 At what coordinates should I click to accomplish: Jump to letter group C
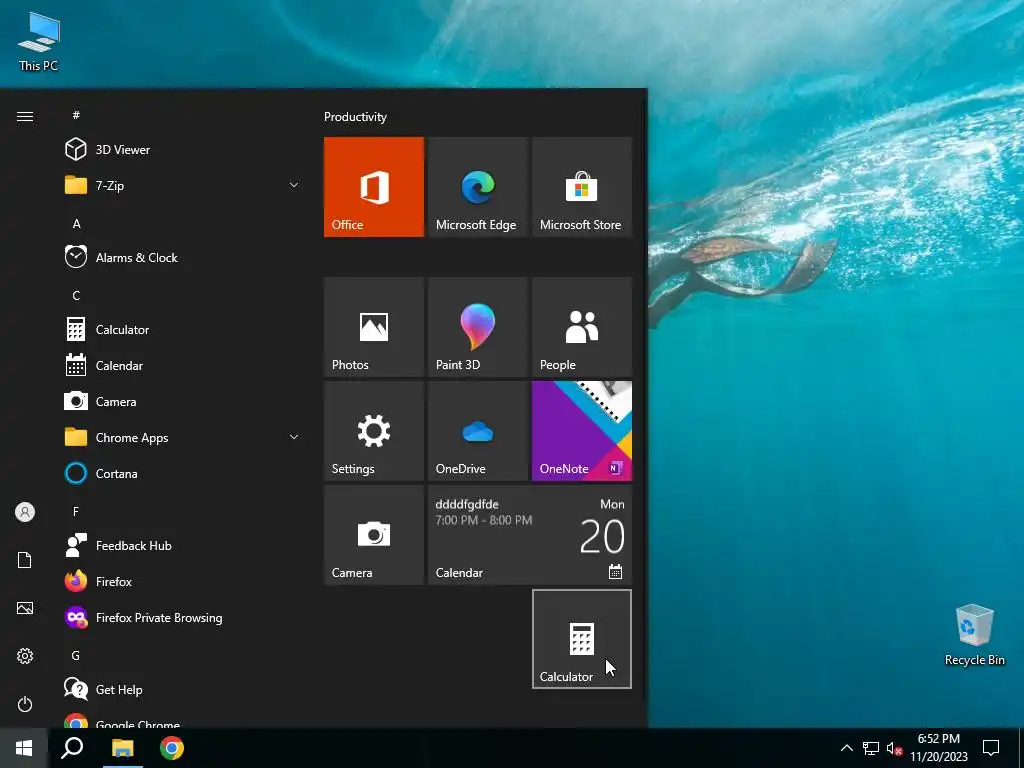[x=76, y=295]
